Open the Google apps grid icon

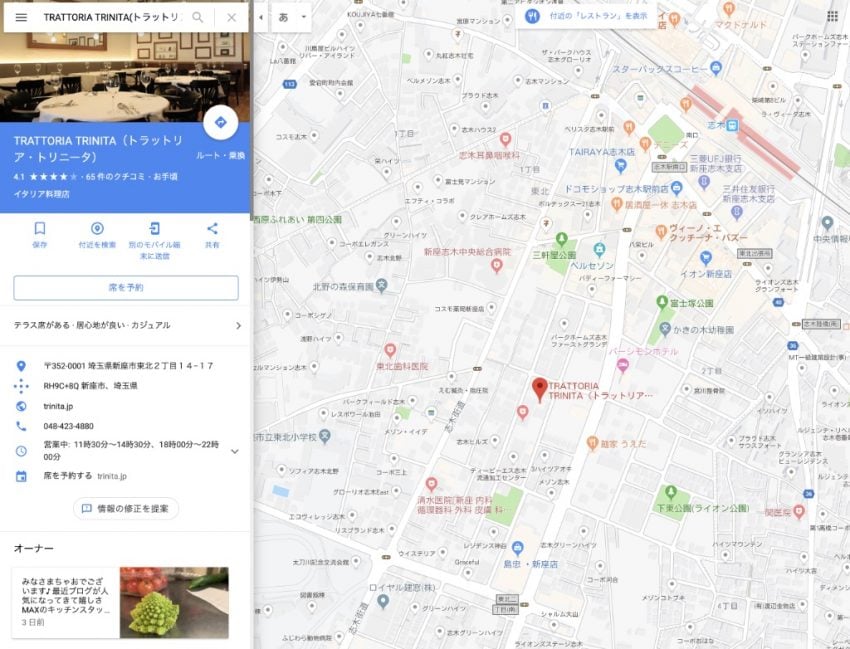point(833,16)
